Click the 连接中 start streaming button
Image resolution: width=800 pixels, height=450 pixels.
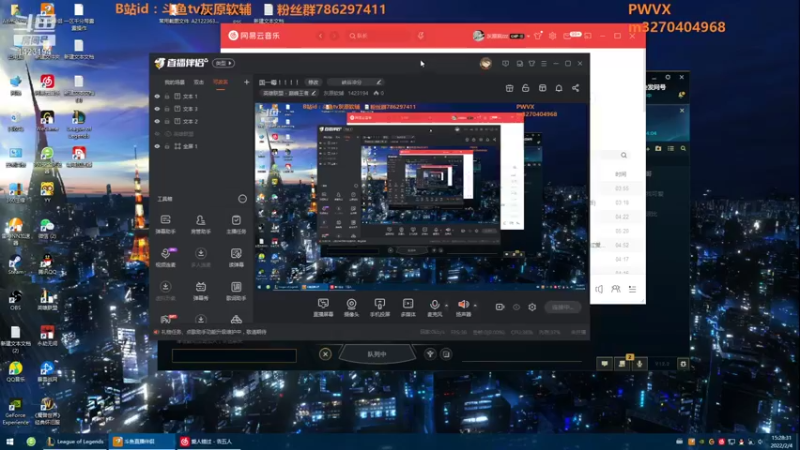point(562,307)
